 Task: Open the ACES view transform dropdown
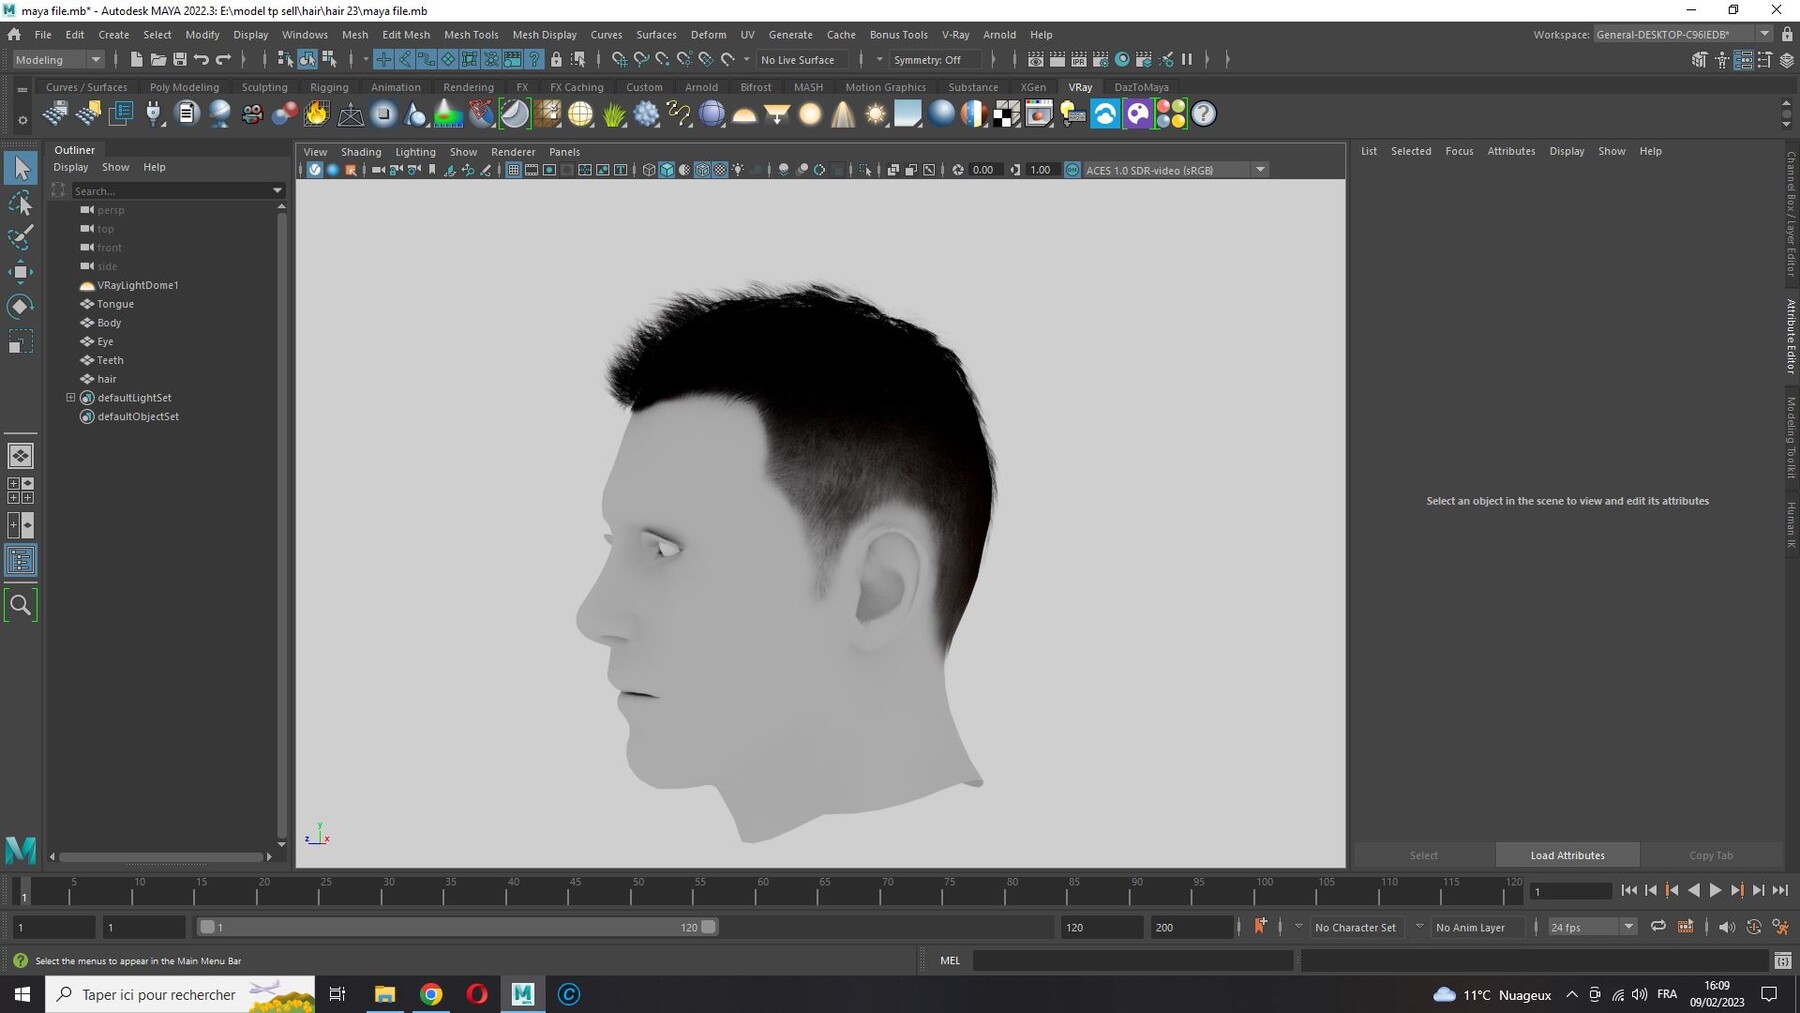pos(1176,170)
